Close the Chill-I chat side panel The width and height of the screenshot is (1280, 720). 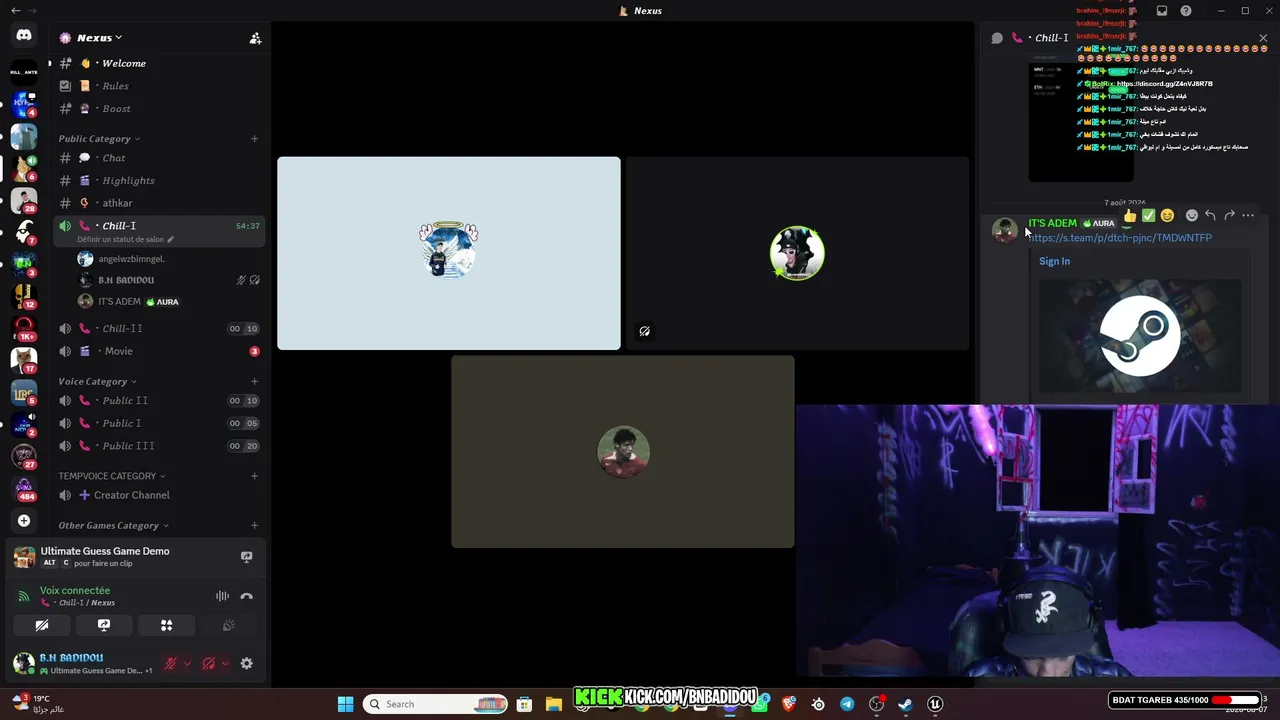[x=1263, y=38]
